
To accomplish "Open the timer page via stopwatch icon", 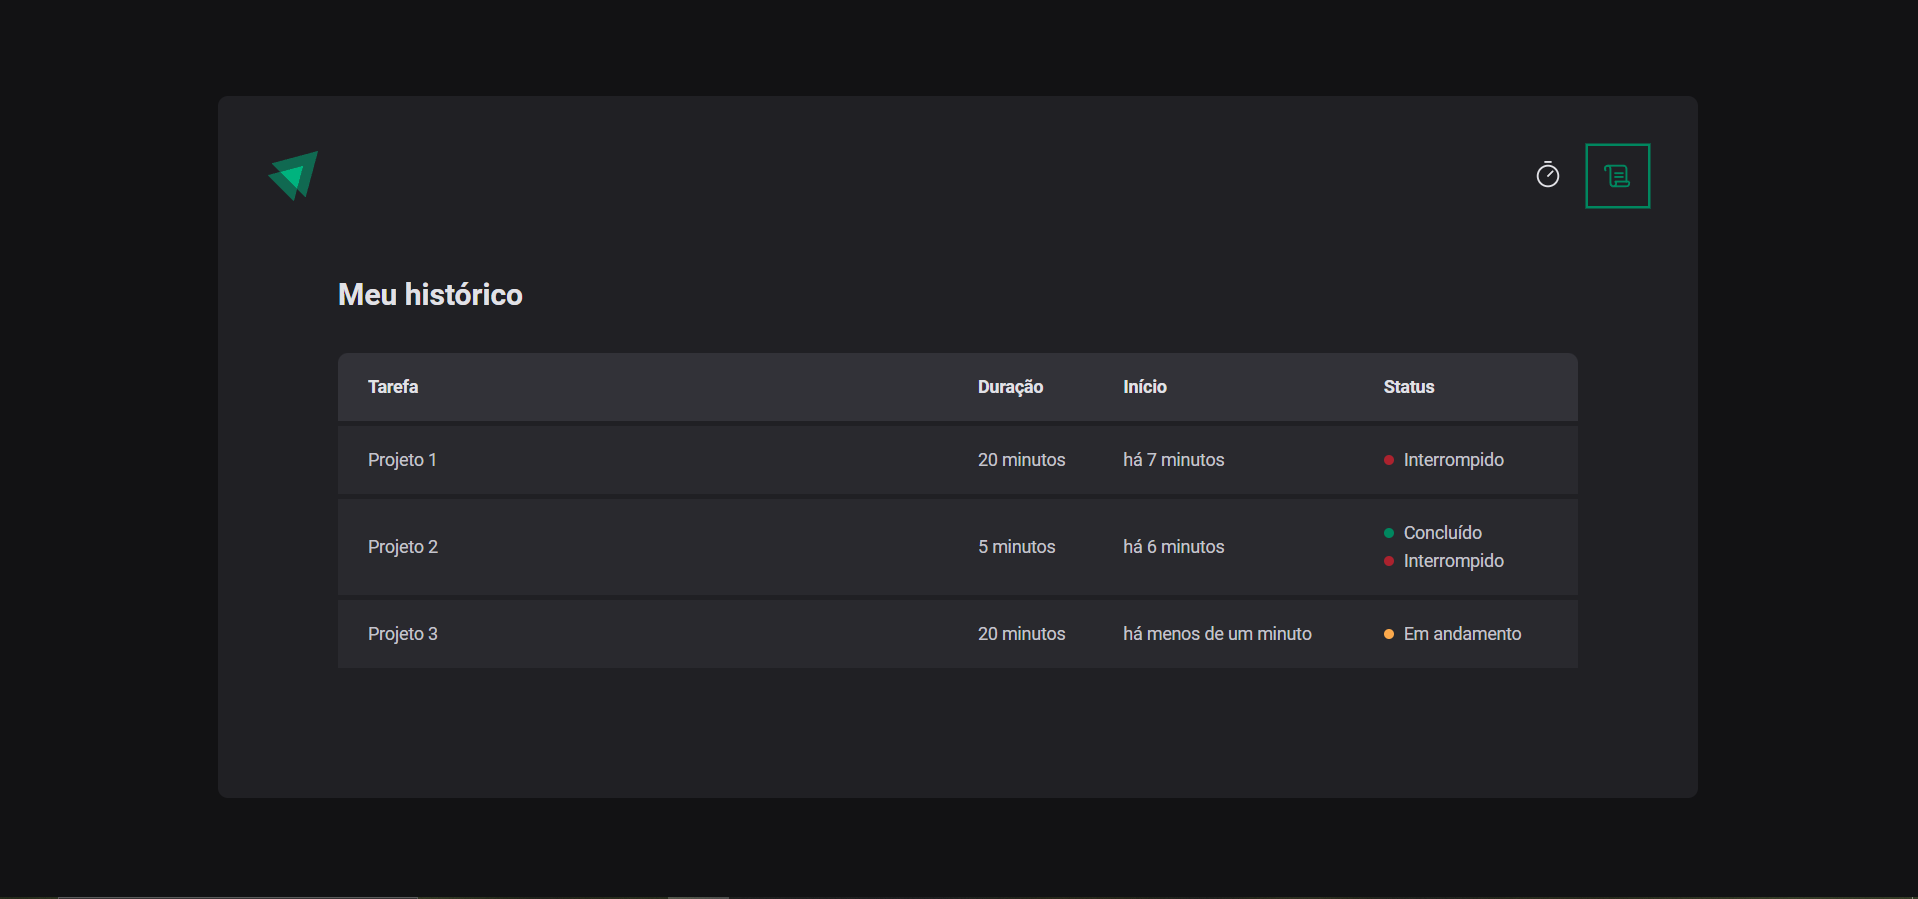I will 1547,175.
